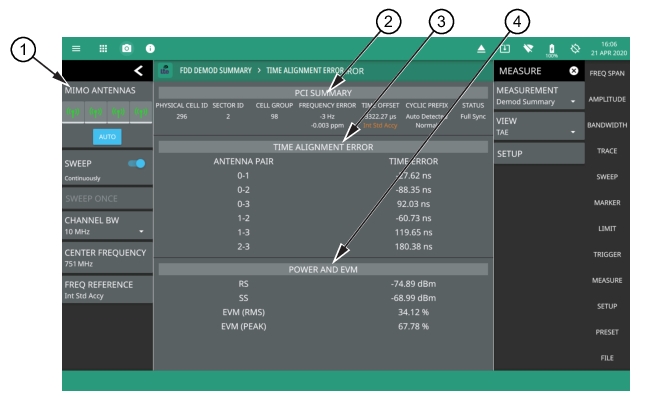Screen dimensions: 651x398
Task: Click the cell group value 98
Action: click(274, 117)
